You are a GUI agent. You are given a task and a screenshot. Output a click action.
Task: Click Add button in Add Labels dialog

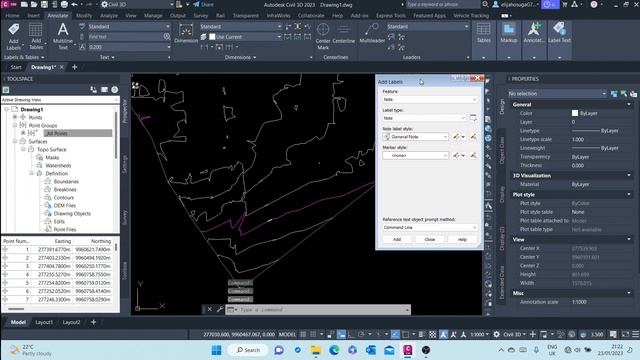pos(397,239)
